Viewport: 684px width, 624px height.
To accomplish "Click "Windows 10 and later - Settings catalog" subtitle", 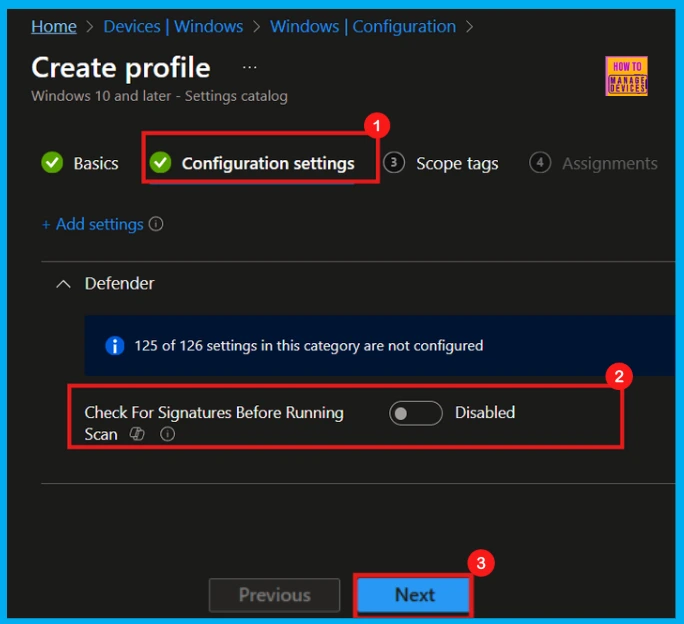I will [160, 96].
